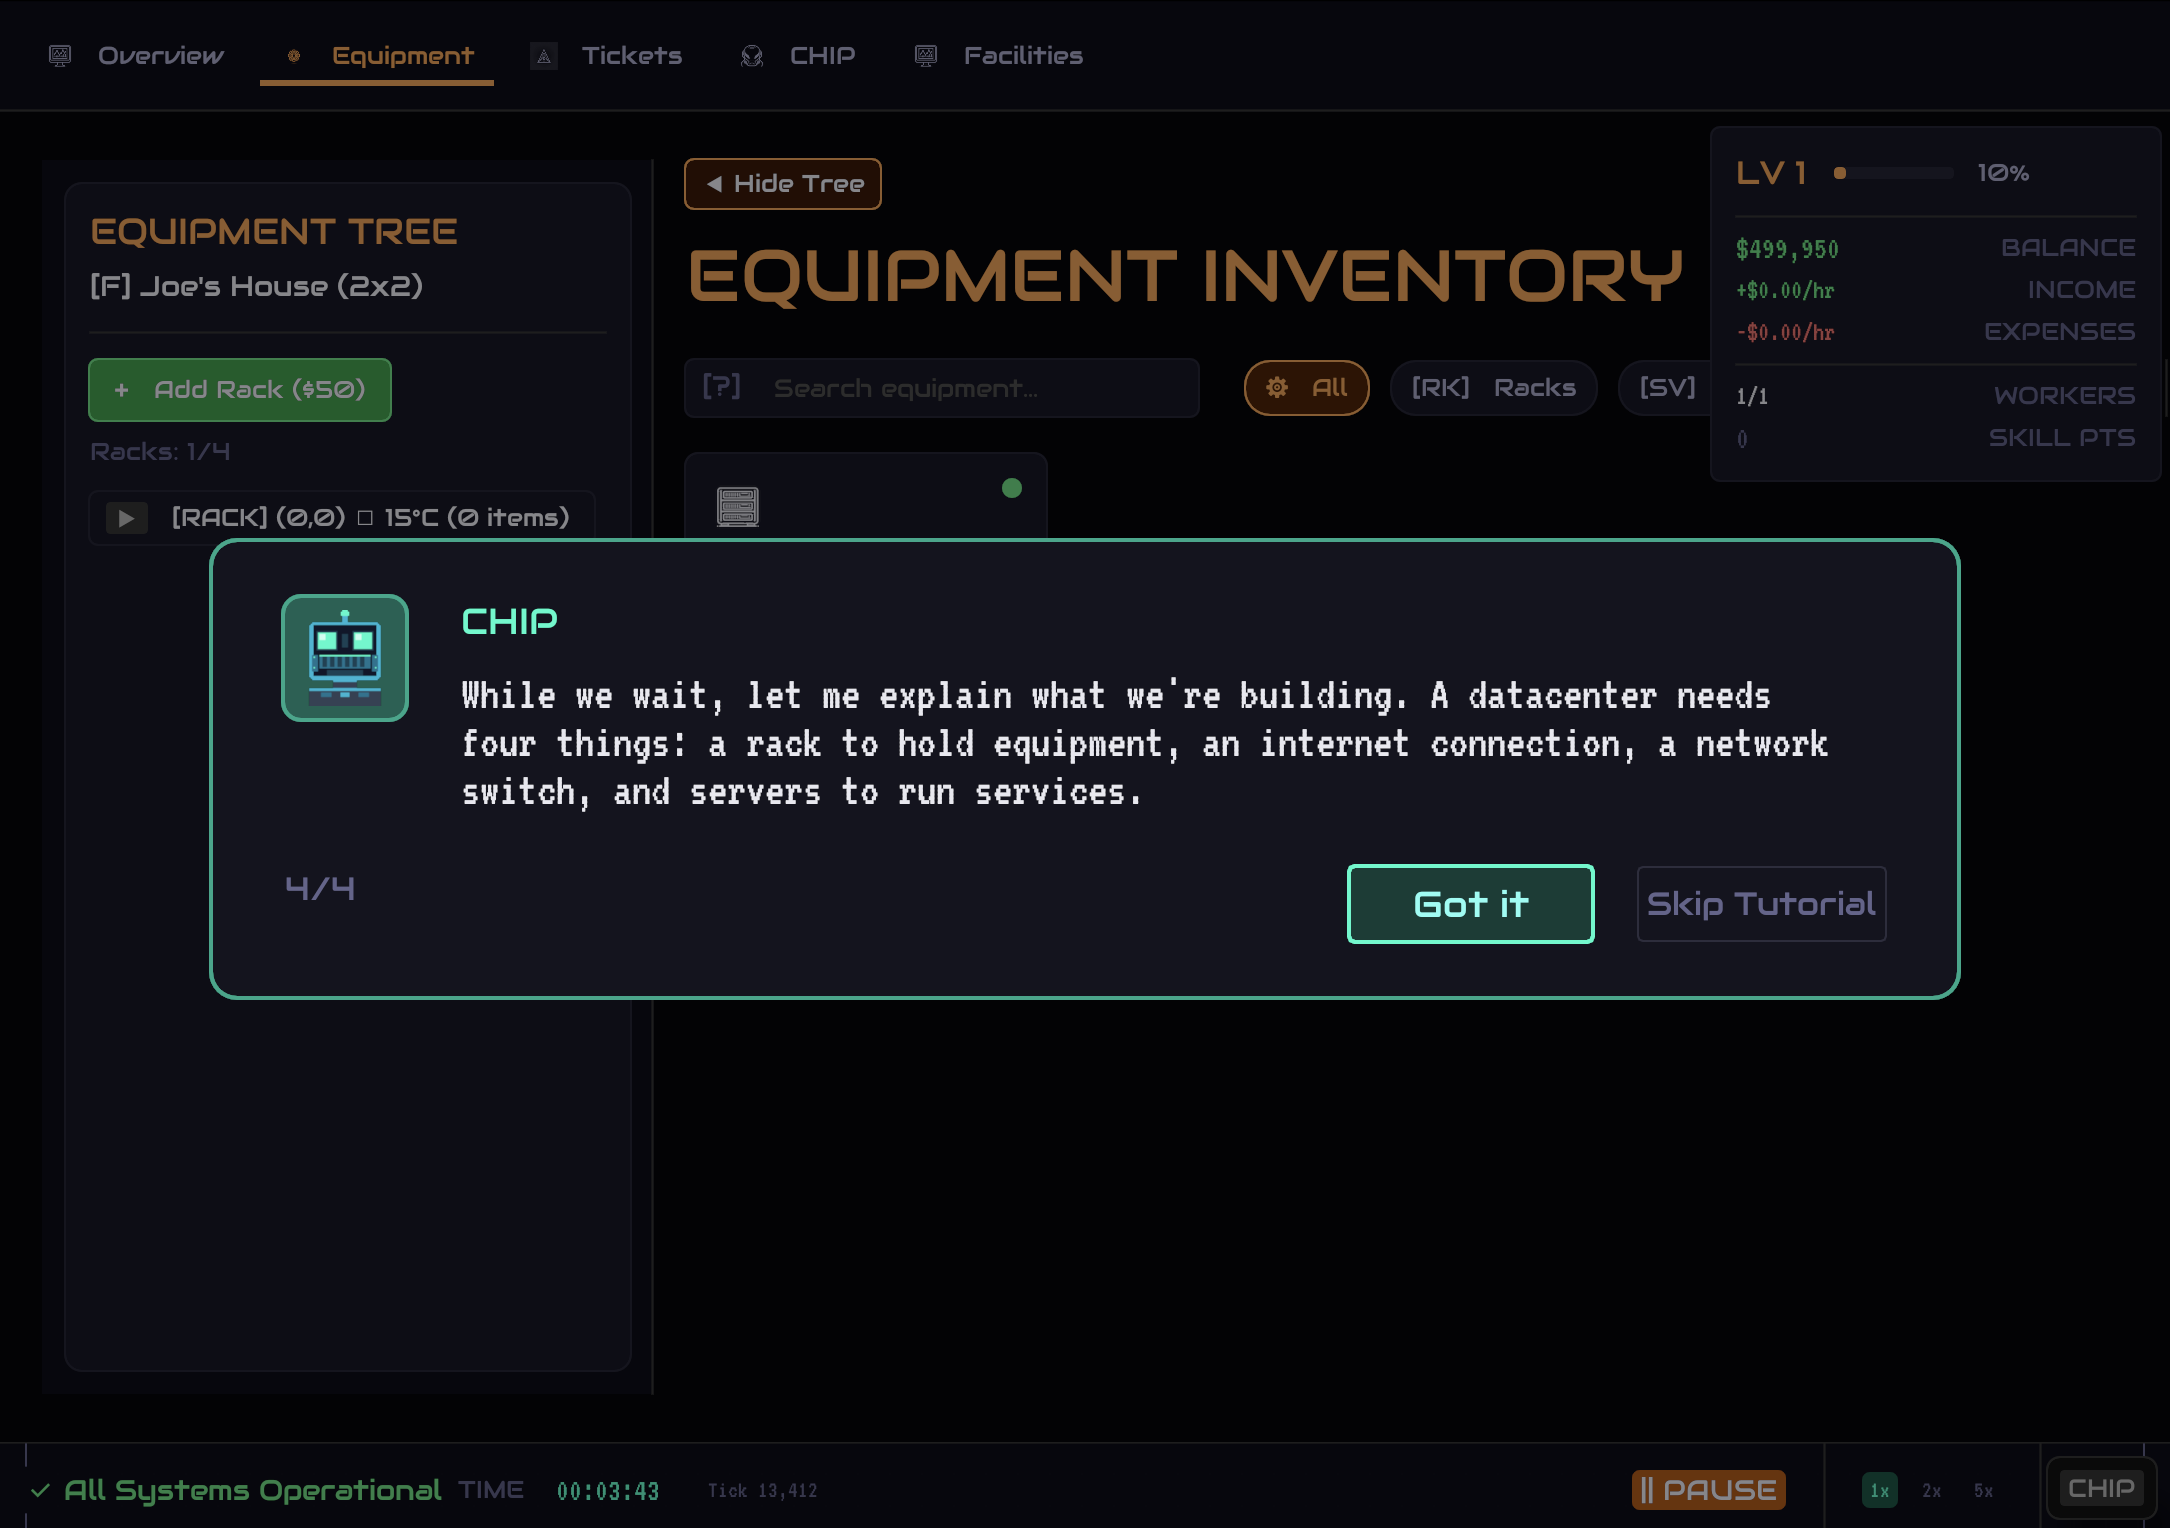Set game speed to 5x
2170x1528 pixels.
(1983, 1491)
